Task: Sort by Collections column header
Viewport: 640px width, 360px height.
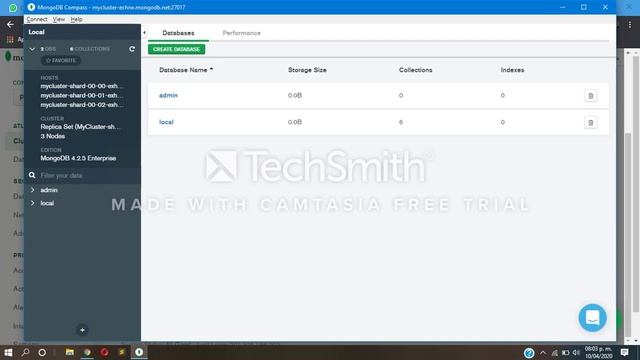Action: click(416, 70)
